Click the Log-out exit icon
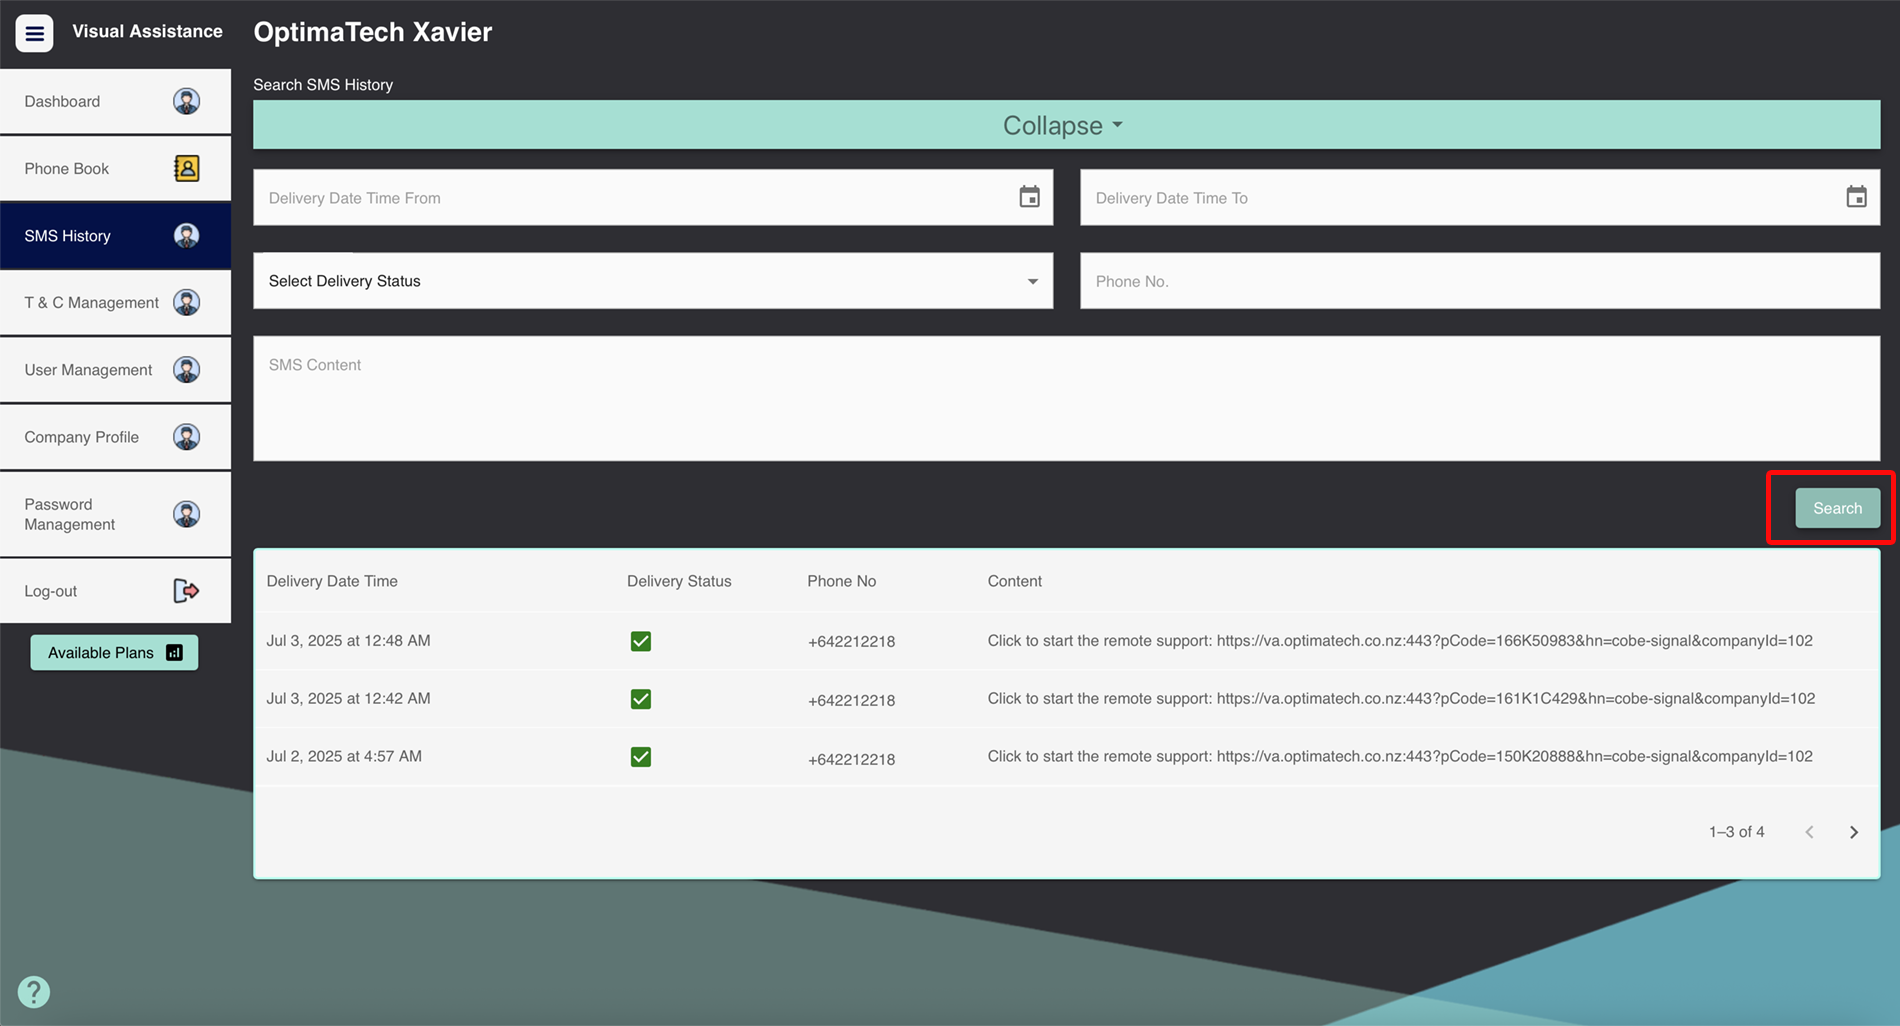Viewport: 1900px width, 1026px height. (186, 591)
